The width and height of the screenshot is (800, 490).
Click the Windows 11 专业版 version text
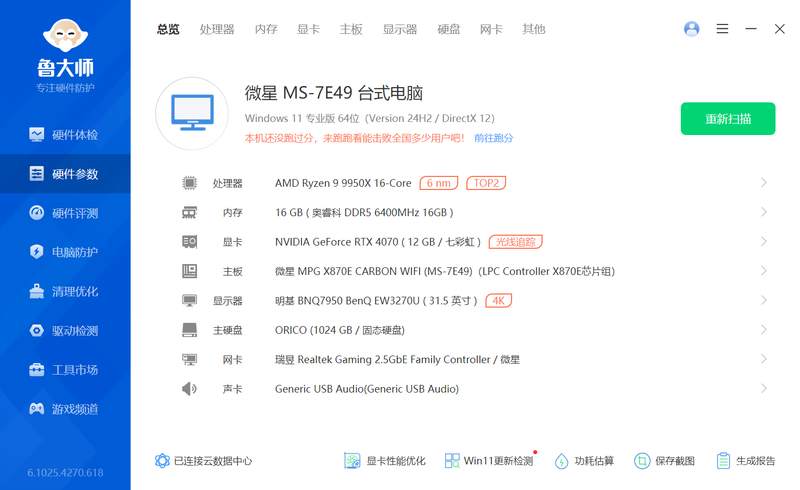(370, 118)
